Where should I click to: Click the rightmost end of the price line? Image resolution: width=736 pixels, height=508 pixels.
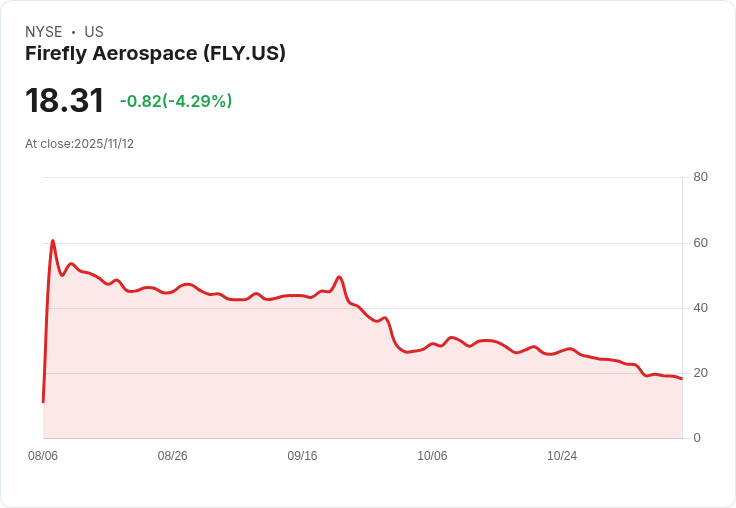(682, 378)
